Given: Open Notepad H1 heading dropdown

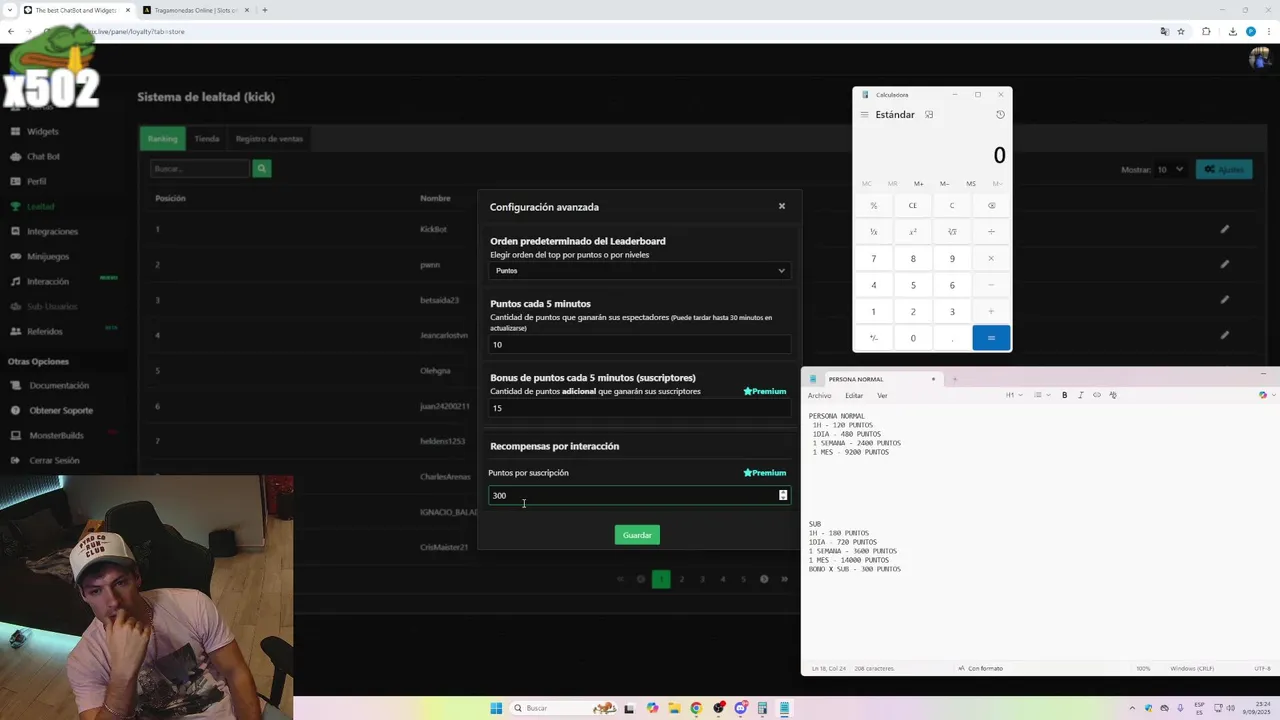Looking at the screenshot, I should coord(1012,395).
